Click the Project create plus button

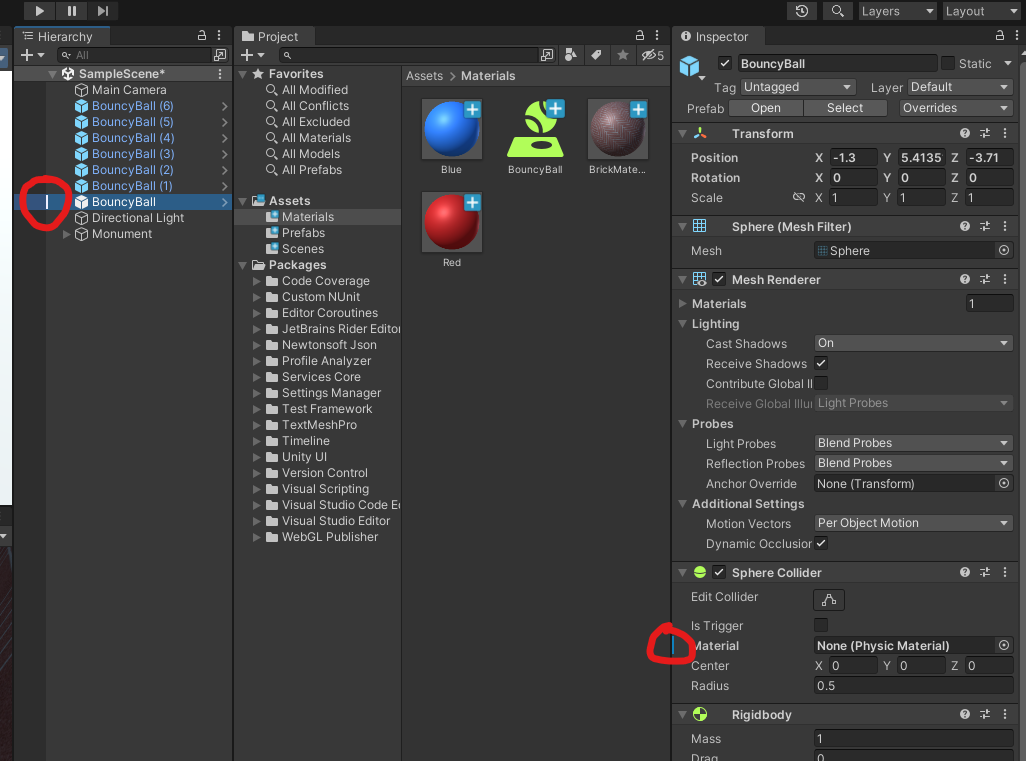[252, 55]
